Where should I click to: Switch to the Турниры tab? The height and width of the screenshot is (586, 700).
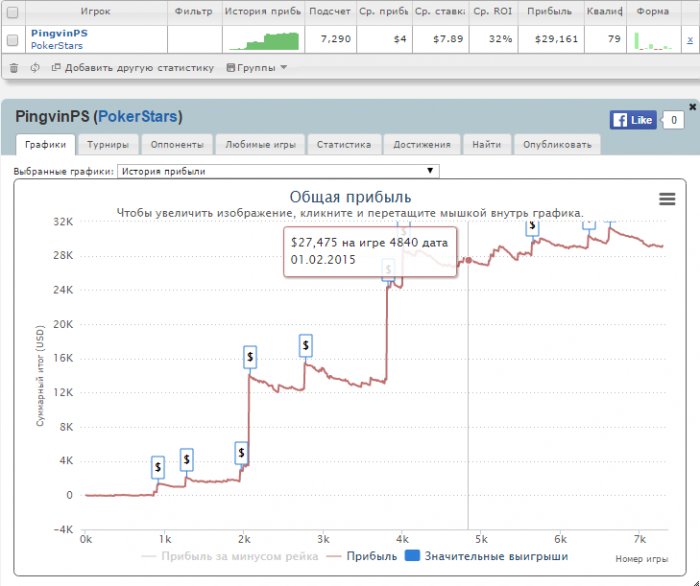pos(108,145)
